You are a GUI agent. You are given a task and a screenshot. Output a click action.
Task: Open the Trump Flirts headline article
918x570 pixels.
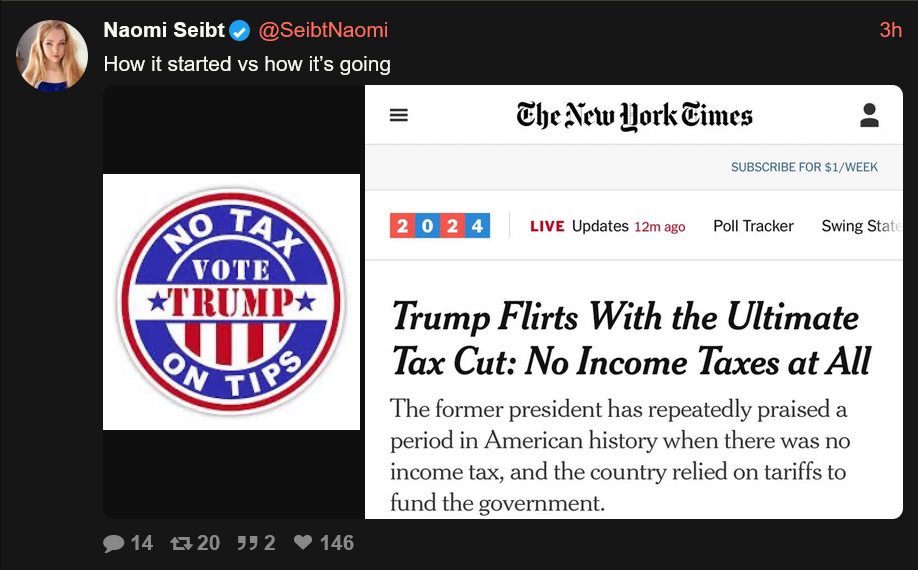pyautogui.click(x=631, y=339)
